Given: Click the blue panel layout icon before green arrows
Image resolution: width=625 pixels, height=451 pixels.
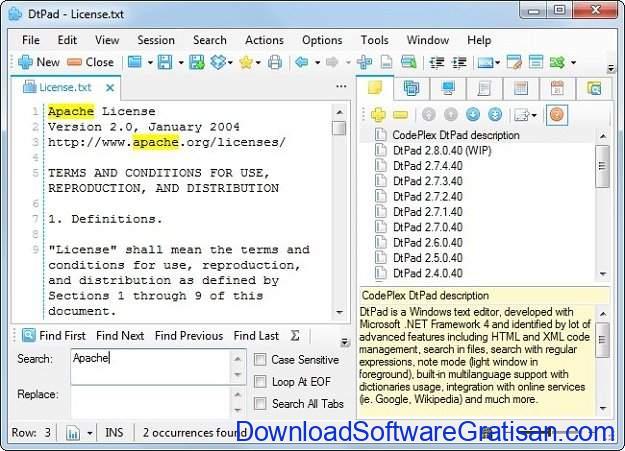Looking at the screenshot, I should (535, 62).
